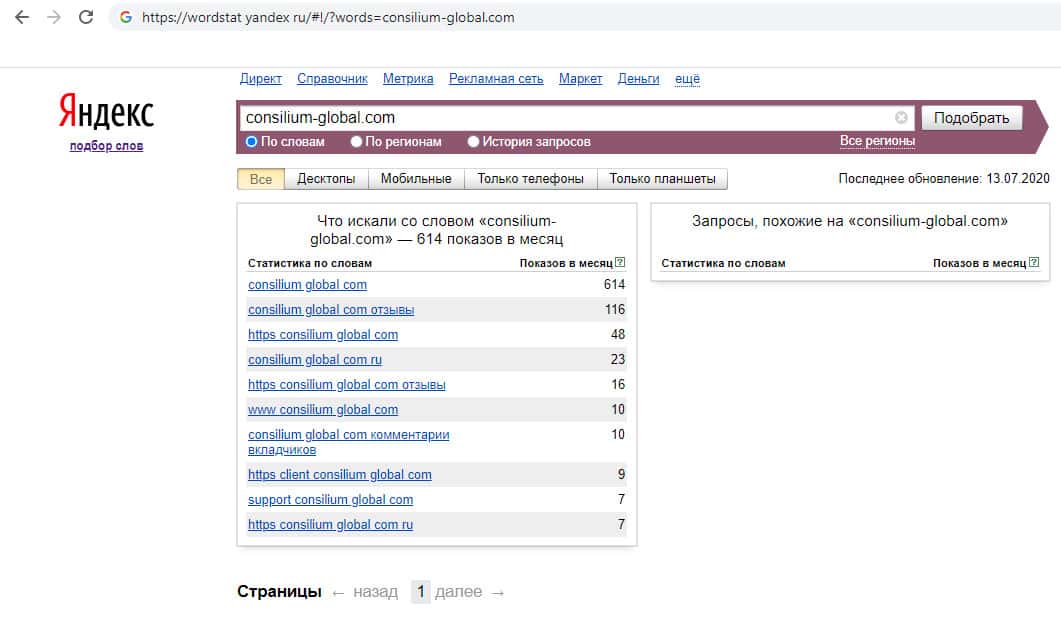The image size is (1061, 619).
Task: Click the Google icon in address bar
Action: (x=126, y=18)
